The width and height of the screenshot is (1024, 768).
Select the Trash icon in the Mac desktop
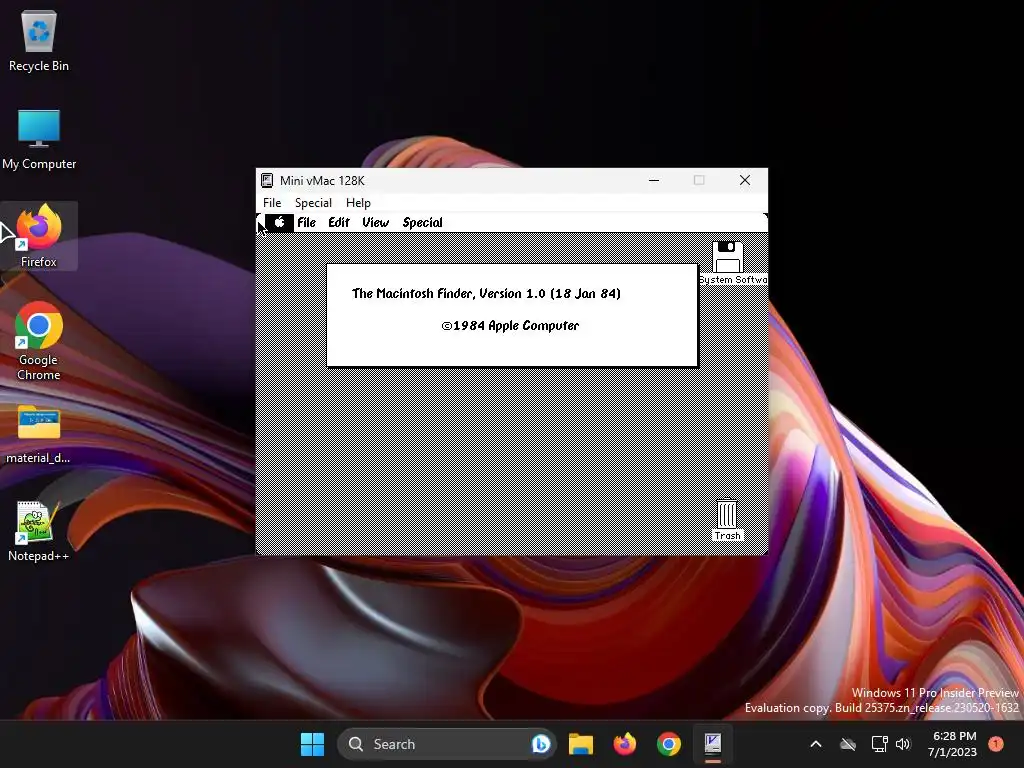click(x=727, y=520)
